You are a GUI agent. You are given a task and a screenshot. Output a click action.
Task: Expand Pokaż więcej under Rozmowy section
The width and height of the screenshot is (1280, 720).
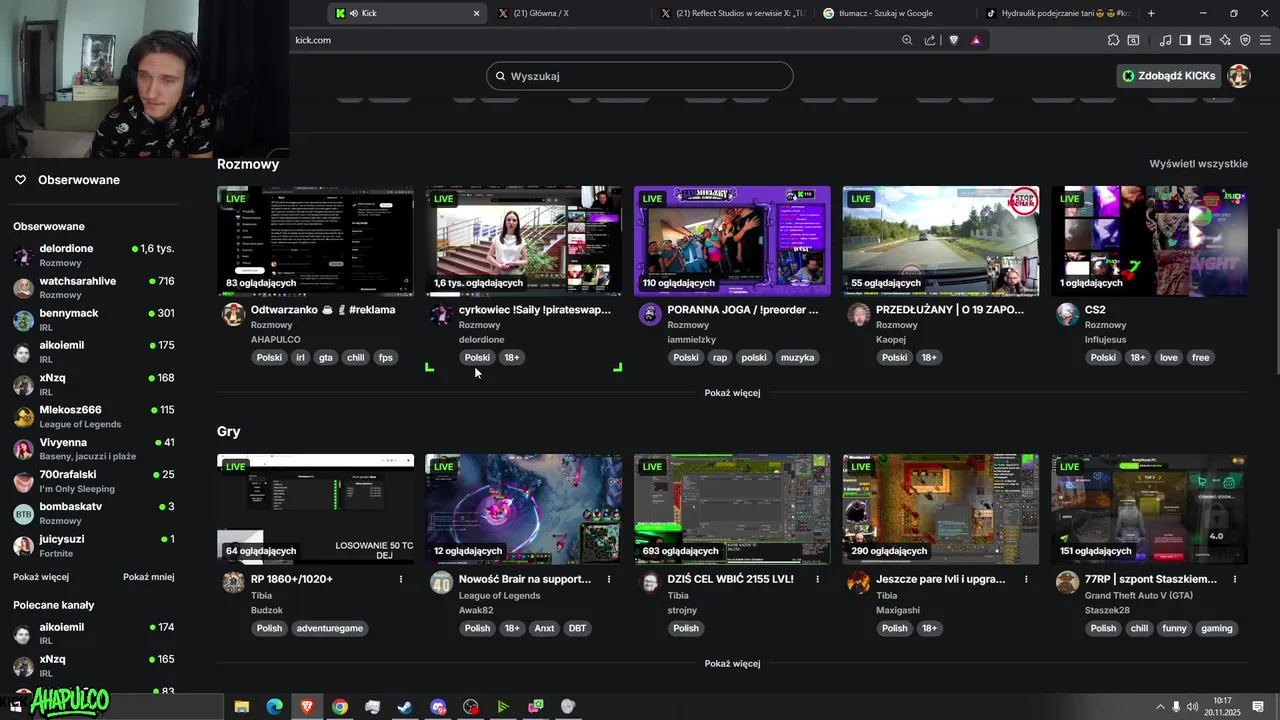(x=732, y=393)
